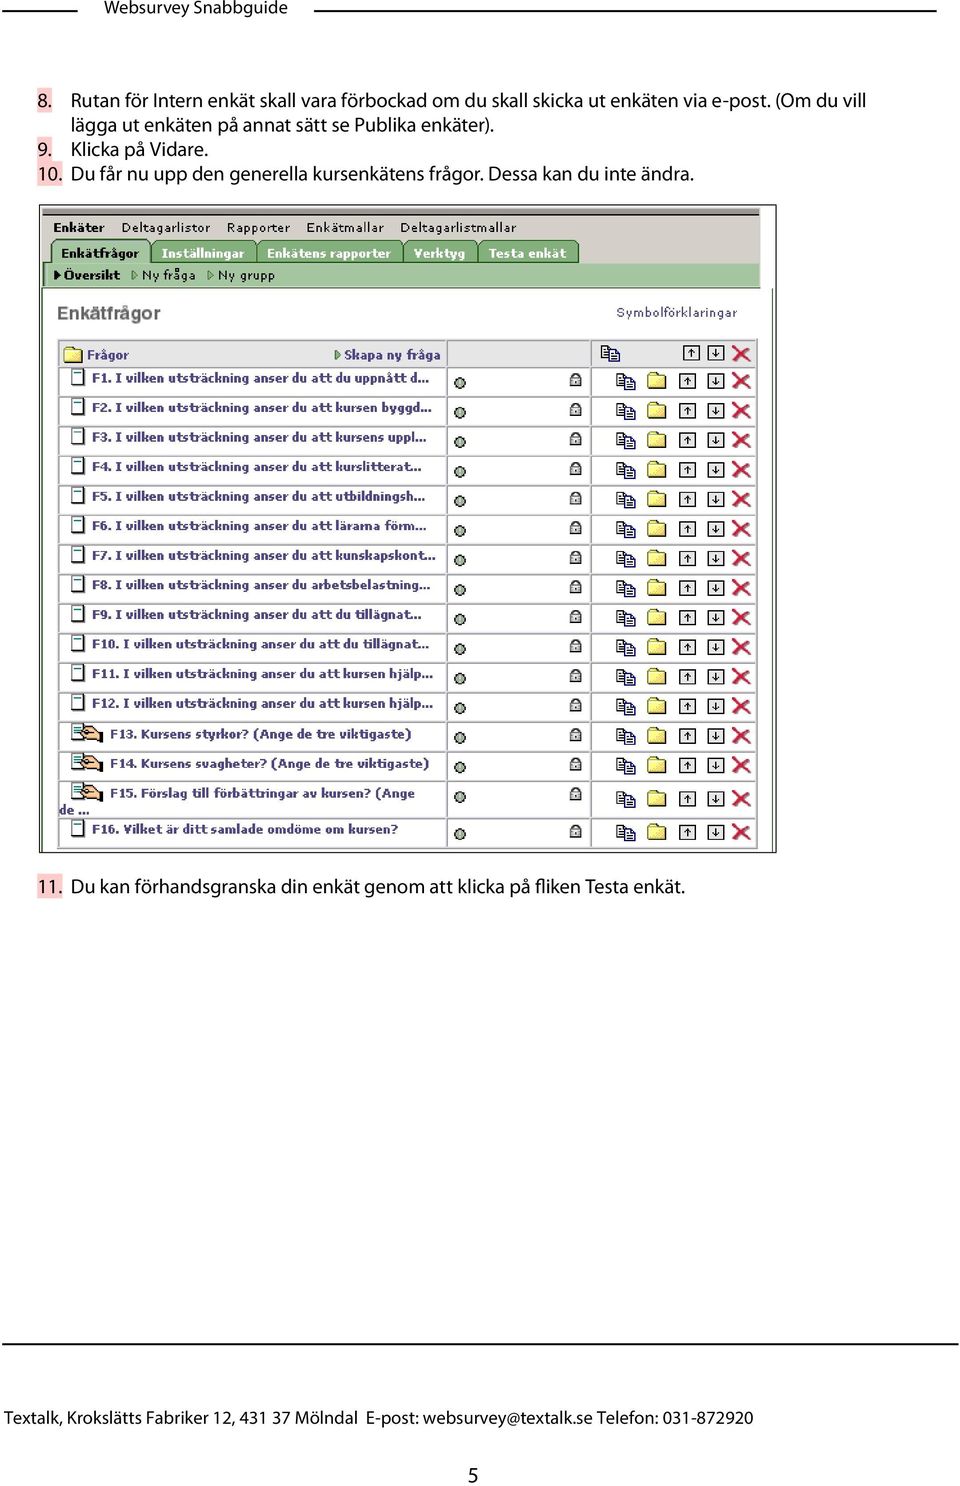Screen dimensions: 960x1486
Task: Open question F8 about arbetsbelastning
Action: pos(261,585)
